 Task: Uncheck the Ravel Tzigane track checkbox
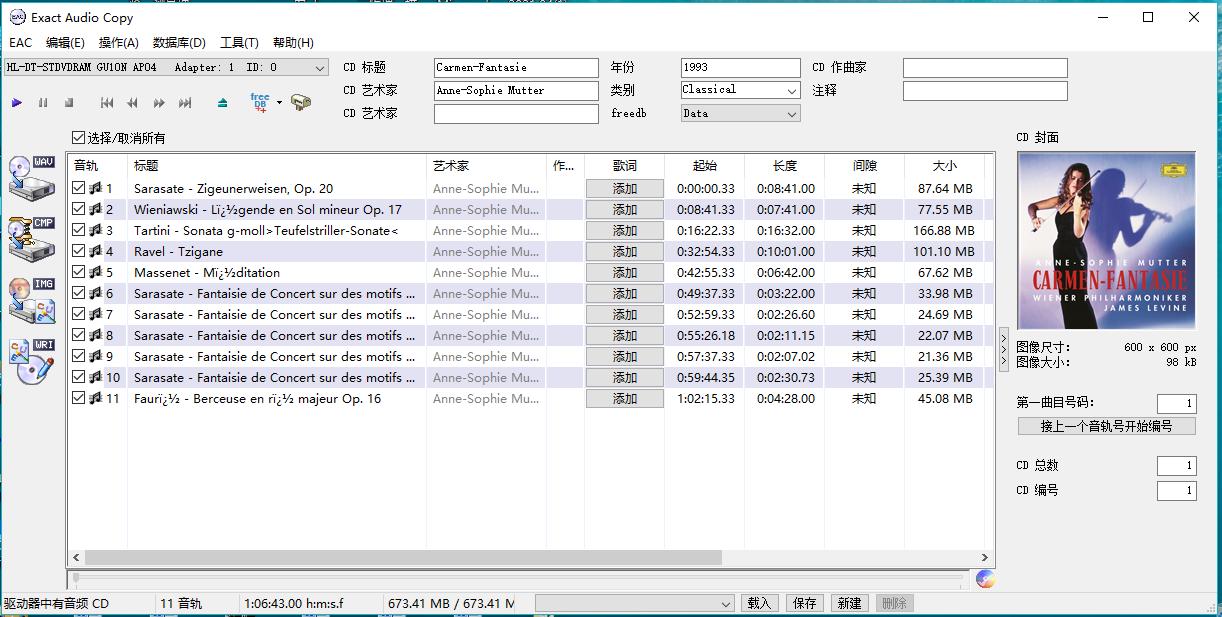(79, 251)
